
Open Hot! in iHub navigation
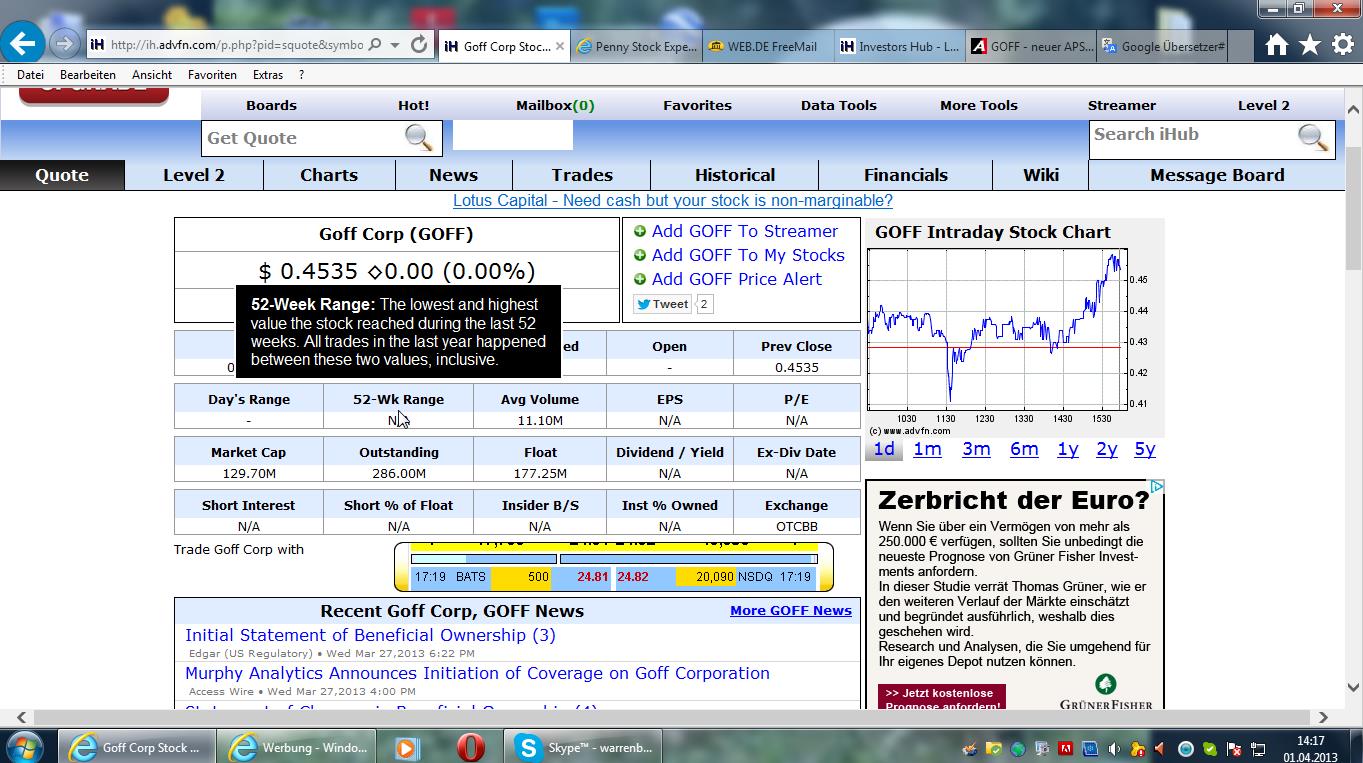pos(413,105)
